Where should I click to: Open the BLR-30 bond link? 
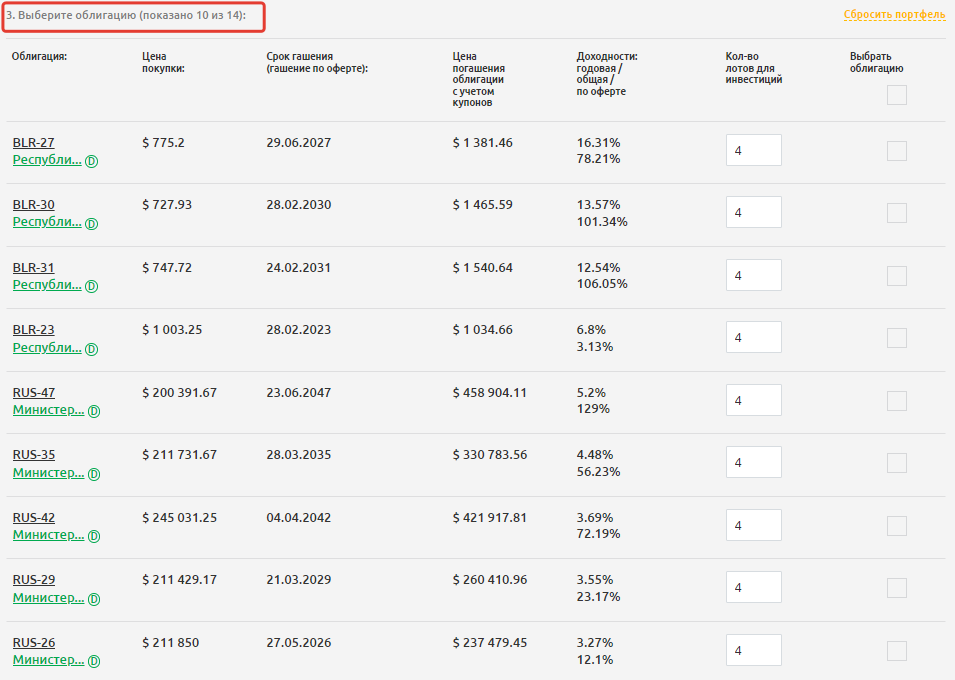[x=33, y=205]
